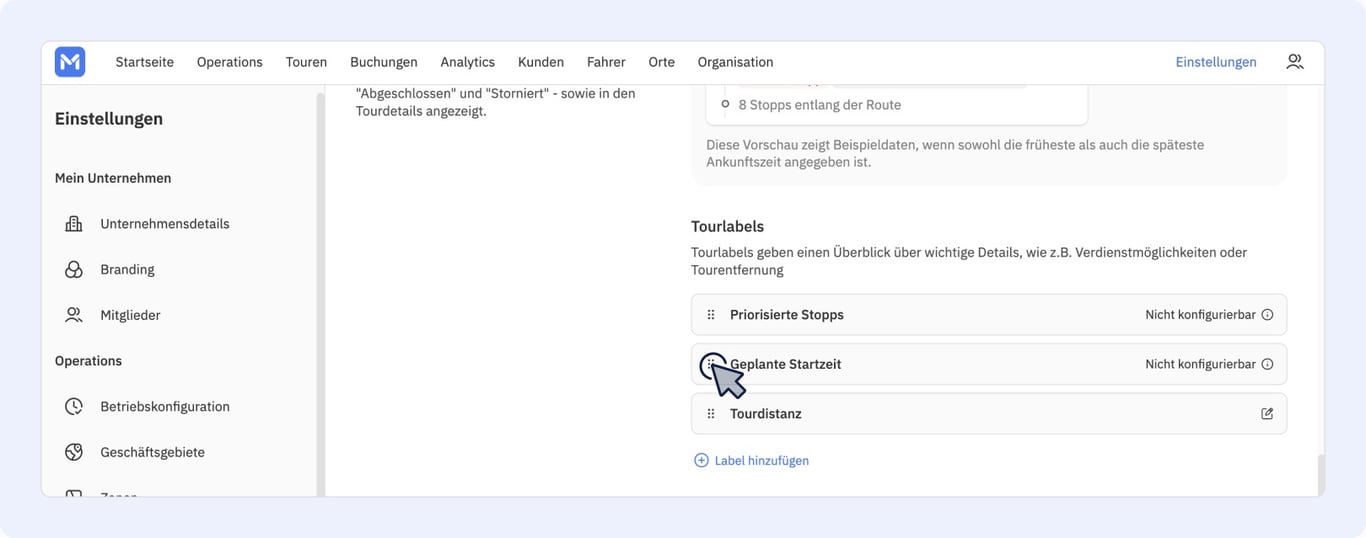Click the info icon in the Priorisierte Stopps row
The height and width of the screenshot is (538, 1366).
pos(1267,314)
